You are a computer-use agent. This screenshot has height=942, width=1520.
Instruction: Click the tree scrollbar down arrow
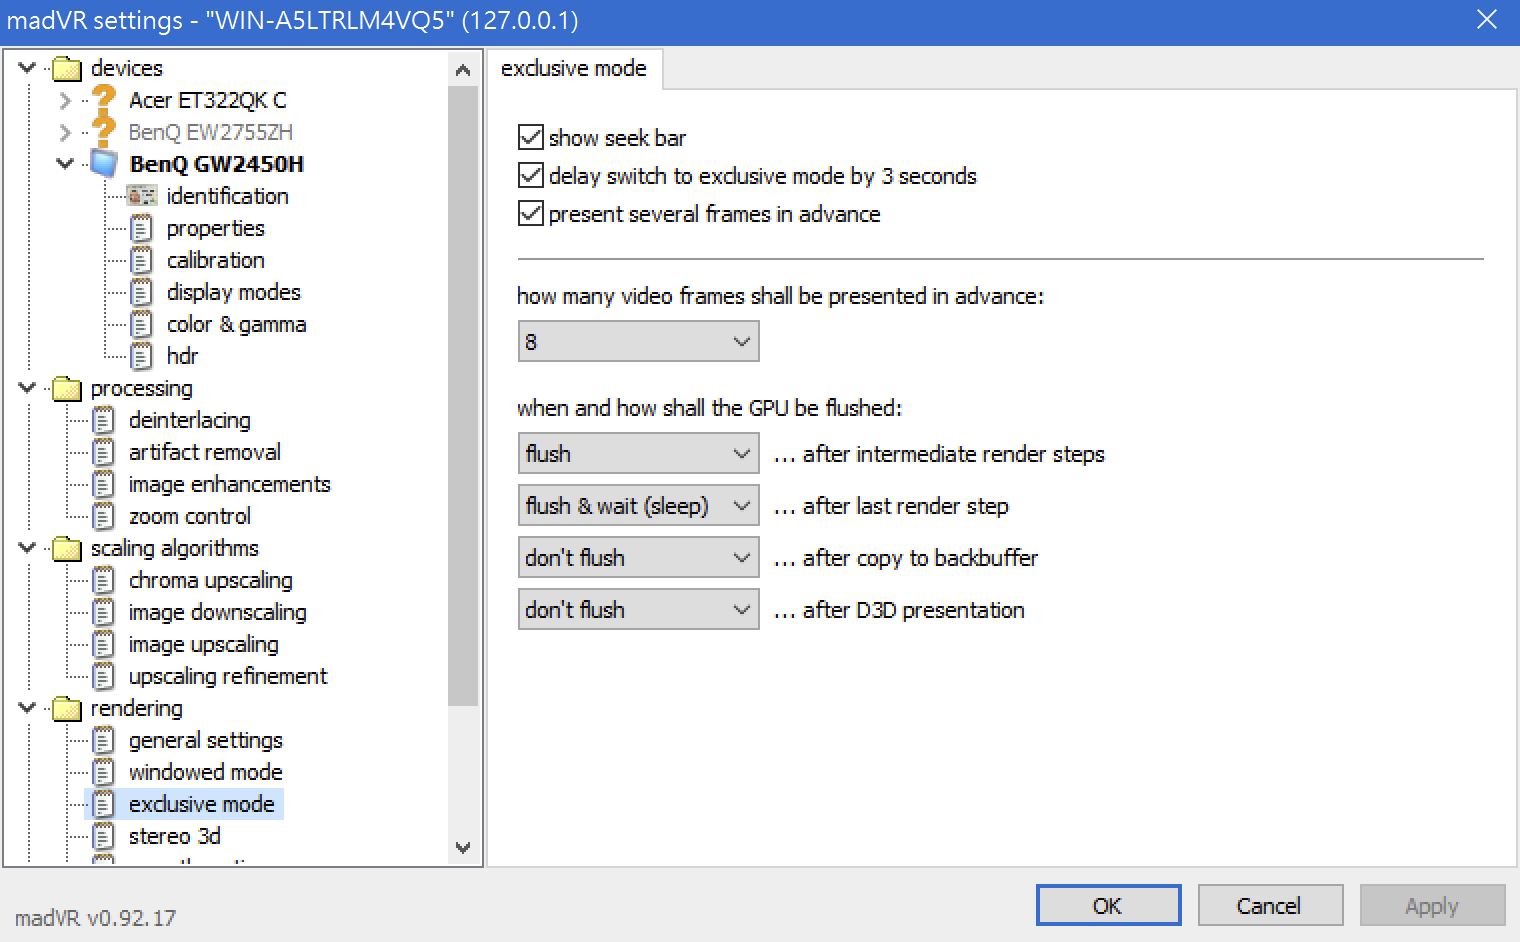(462, 847)
